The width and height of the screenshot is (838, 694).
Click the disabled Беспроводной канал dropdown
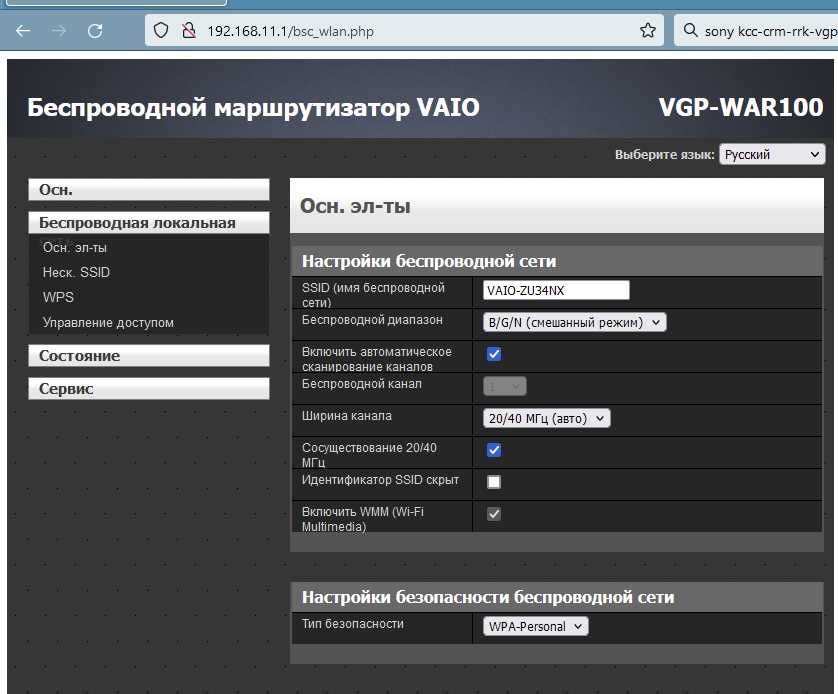[505, 386]
